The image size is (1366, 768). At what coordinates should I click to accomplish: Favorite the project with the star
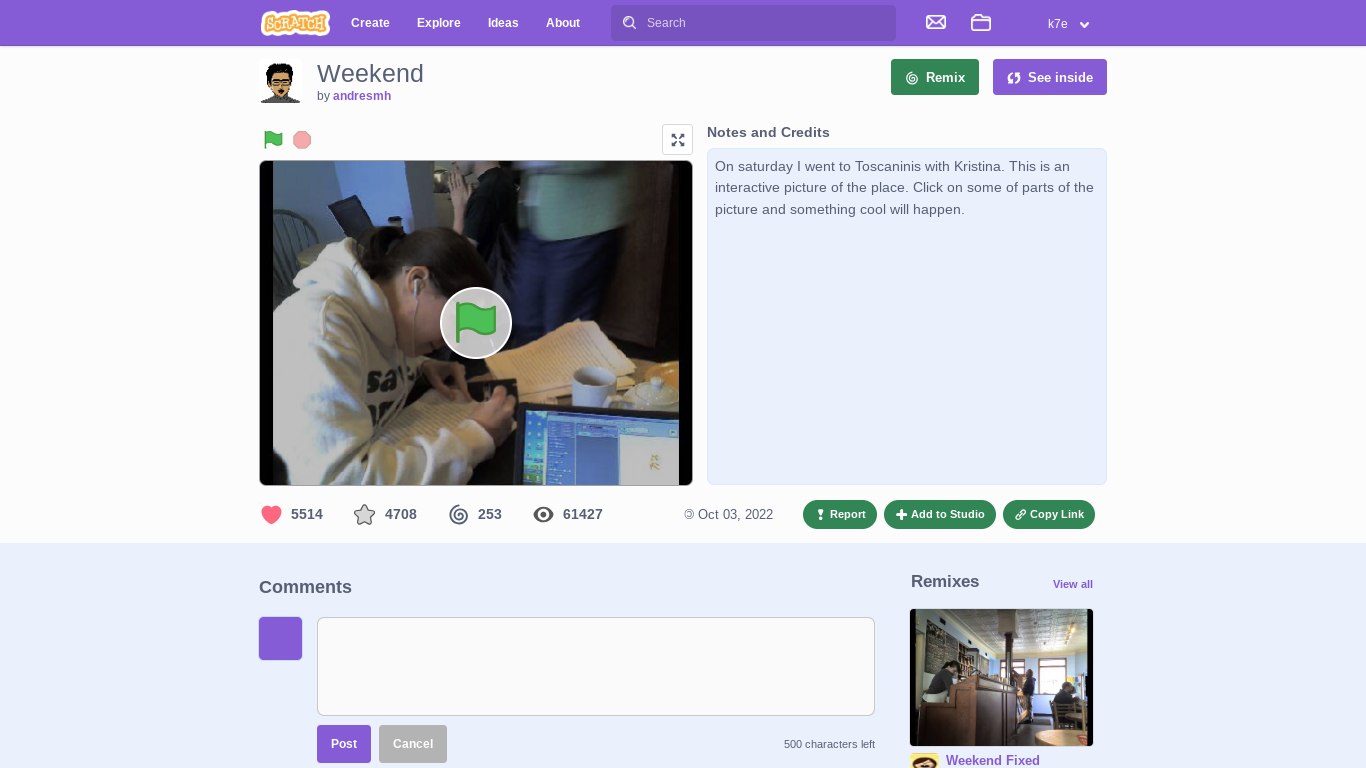click(364, 514)
